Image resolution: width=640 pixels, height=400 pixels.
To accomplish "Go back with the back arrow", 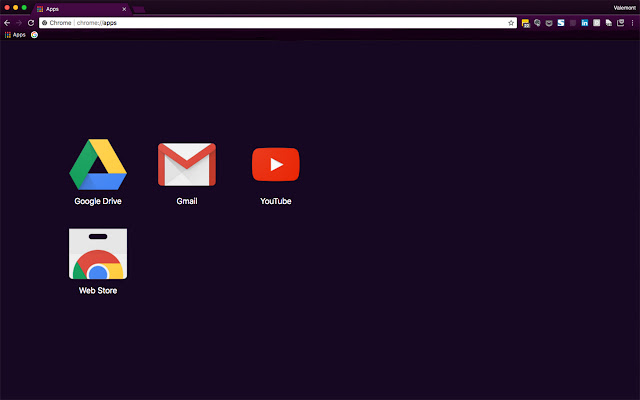I will [x=7, y=23].
